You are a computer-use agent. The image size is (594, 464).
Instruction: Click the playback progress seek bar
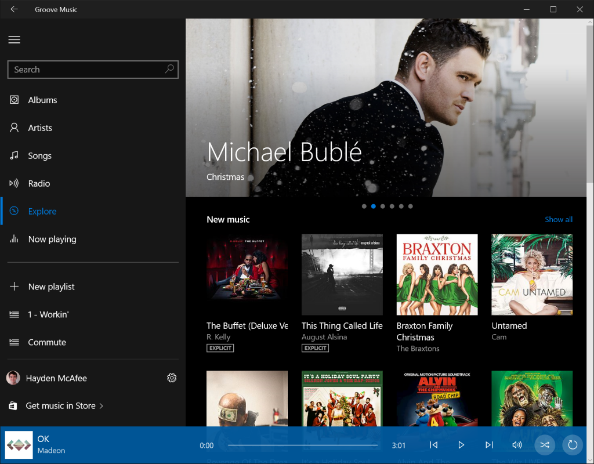[x=303, y=445]
